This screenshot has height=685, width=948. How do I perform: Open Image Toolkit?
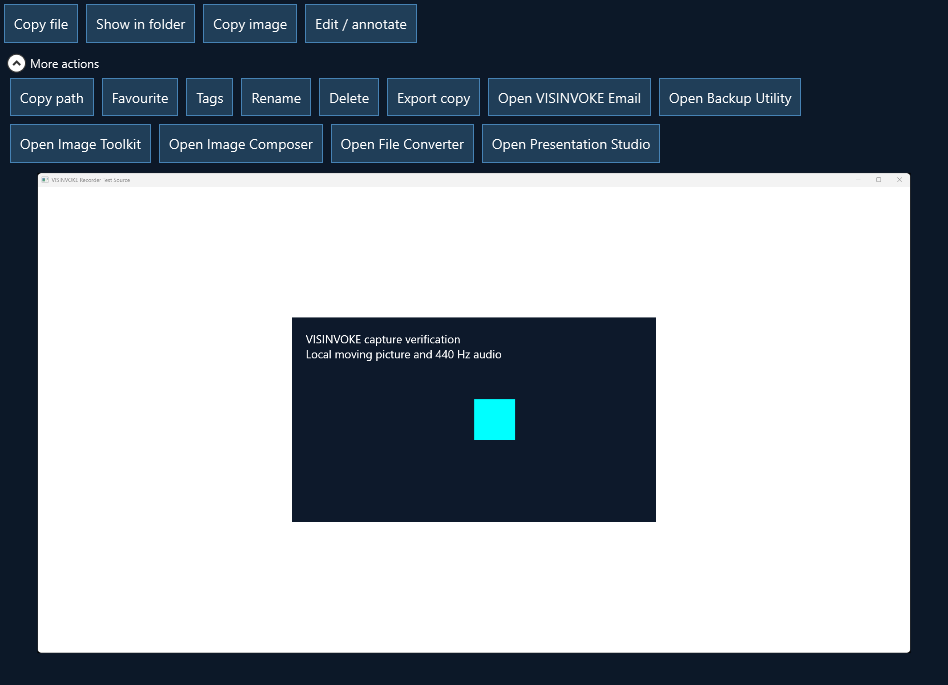point(80,144)
